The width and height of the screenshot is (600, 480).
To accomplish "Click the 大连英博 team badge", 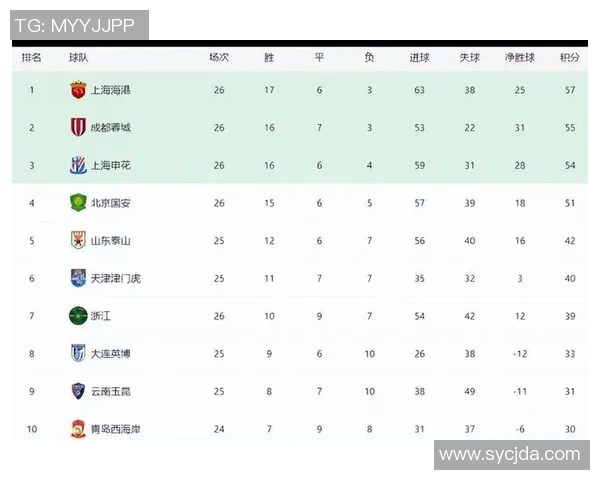I will (78, 353).
